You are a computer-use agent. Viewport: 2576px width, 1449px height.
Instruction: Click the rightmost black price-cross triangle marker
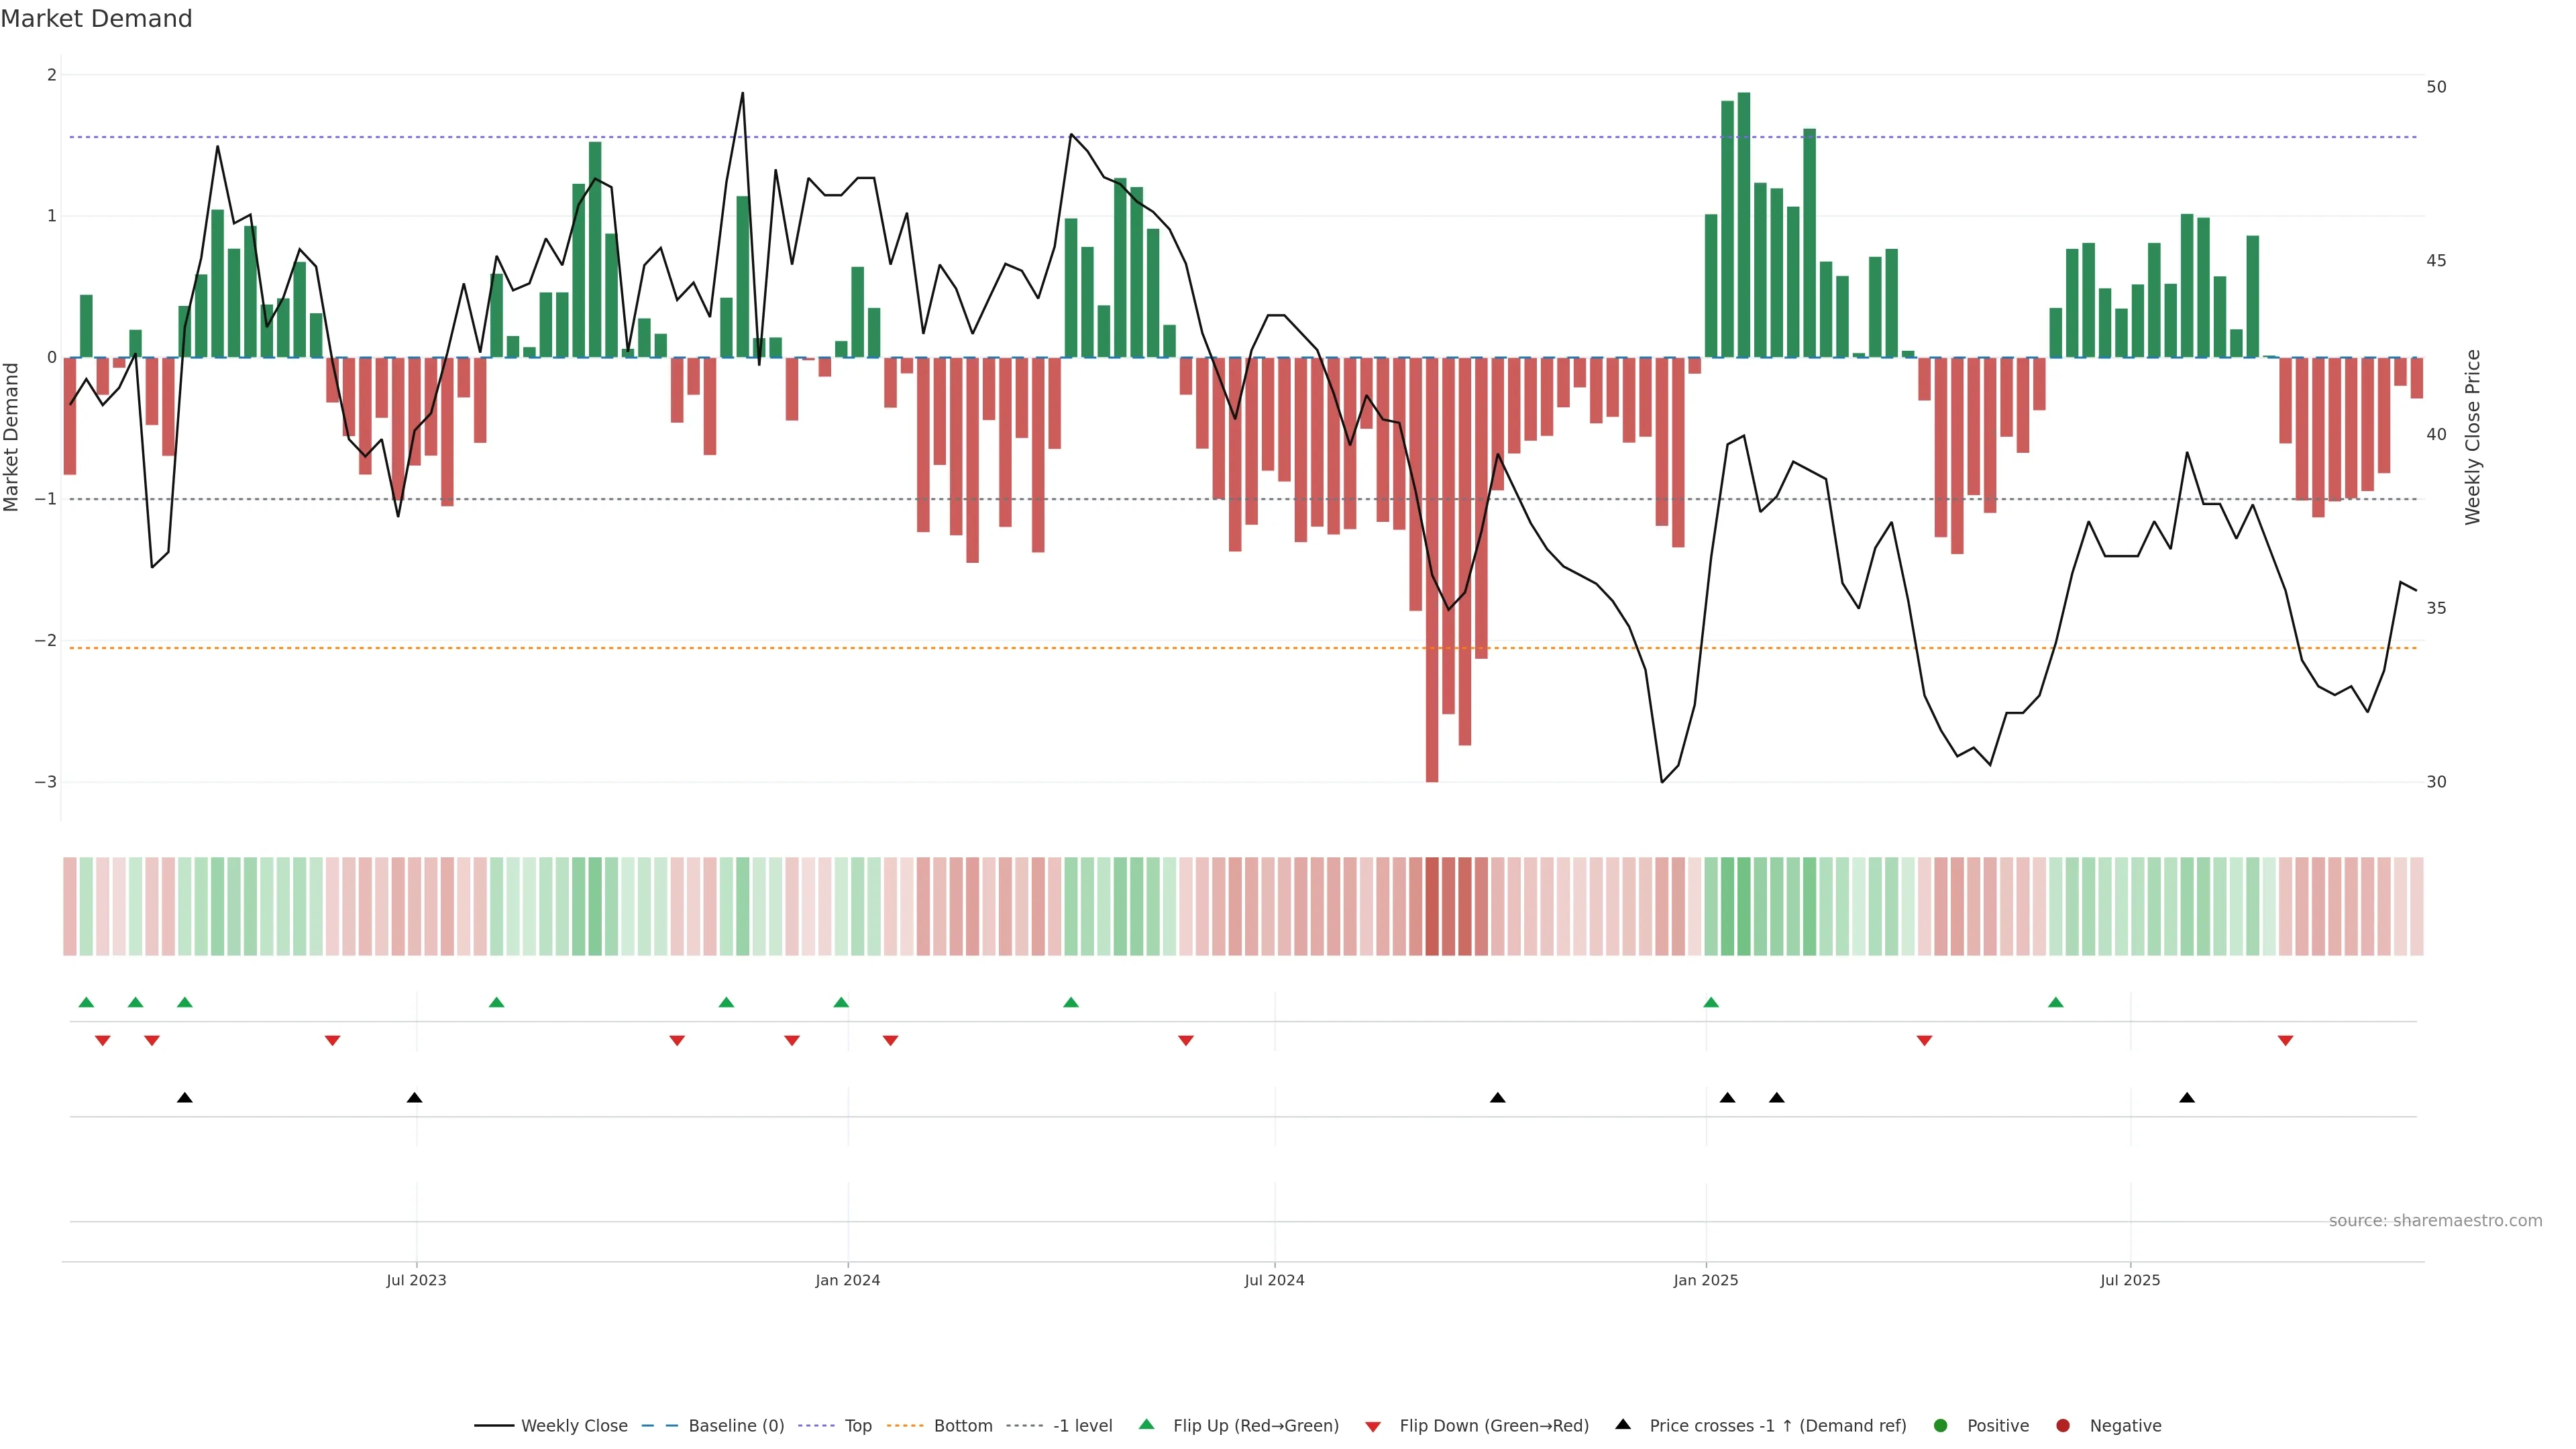pos(2187,1098)
